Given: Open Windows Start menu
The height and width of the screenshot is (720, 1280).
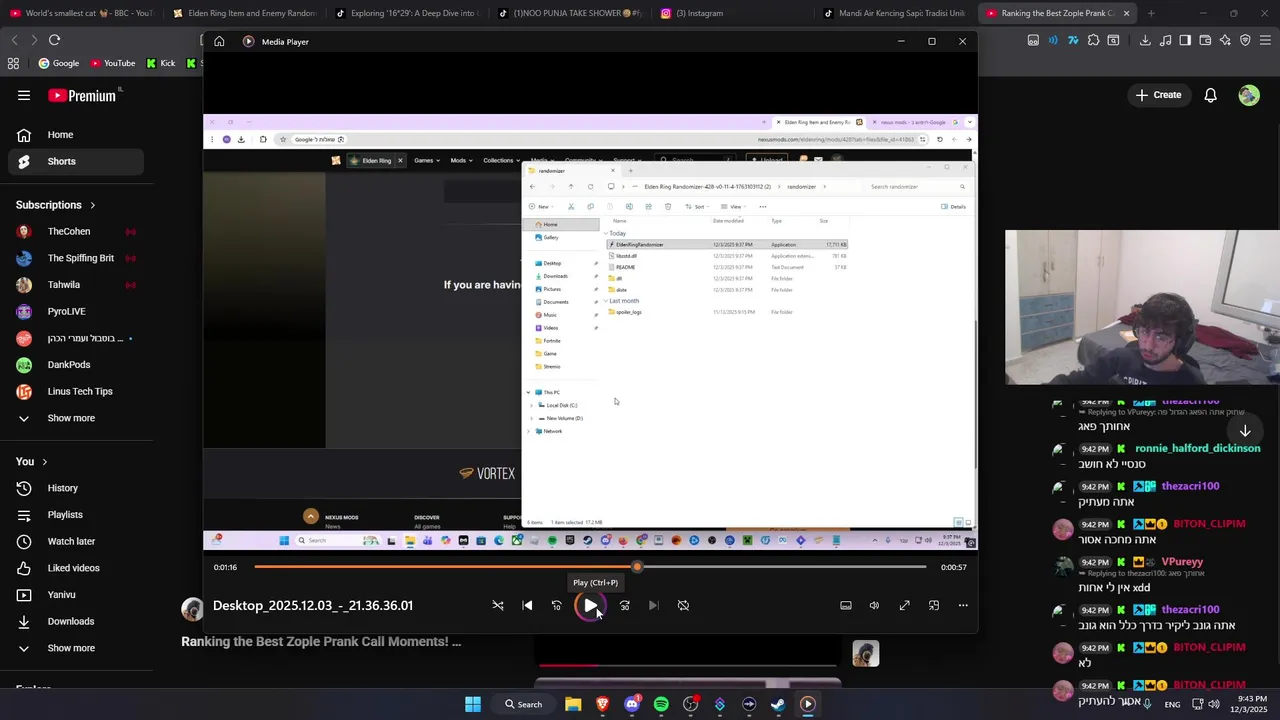Looking at the screenshot, I should click(473, 704).
